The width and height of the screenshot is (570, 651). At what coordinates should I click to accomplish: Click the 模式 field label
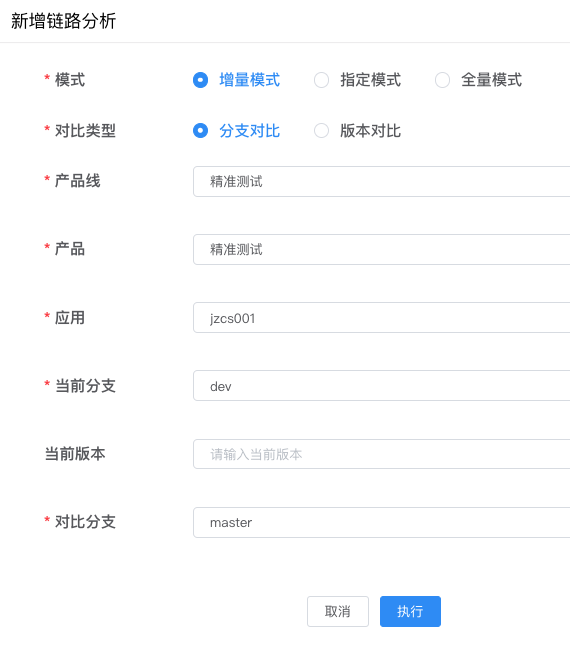click(x=70, y=80)
